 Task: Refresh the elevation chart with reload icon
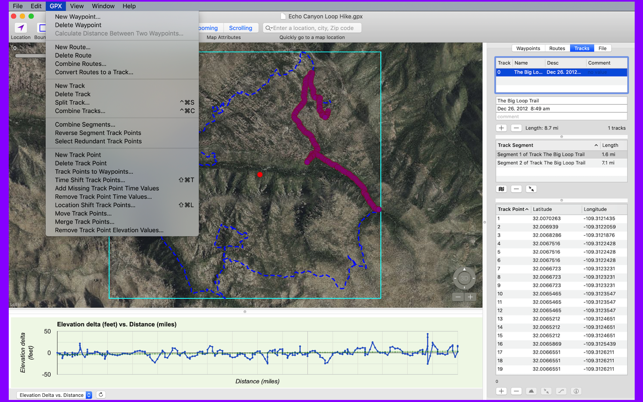click(101, 395)
